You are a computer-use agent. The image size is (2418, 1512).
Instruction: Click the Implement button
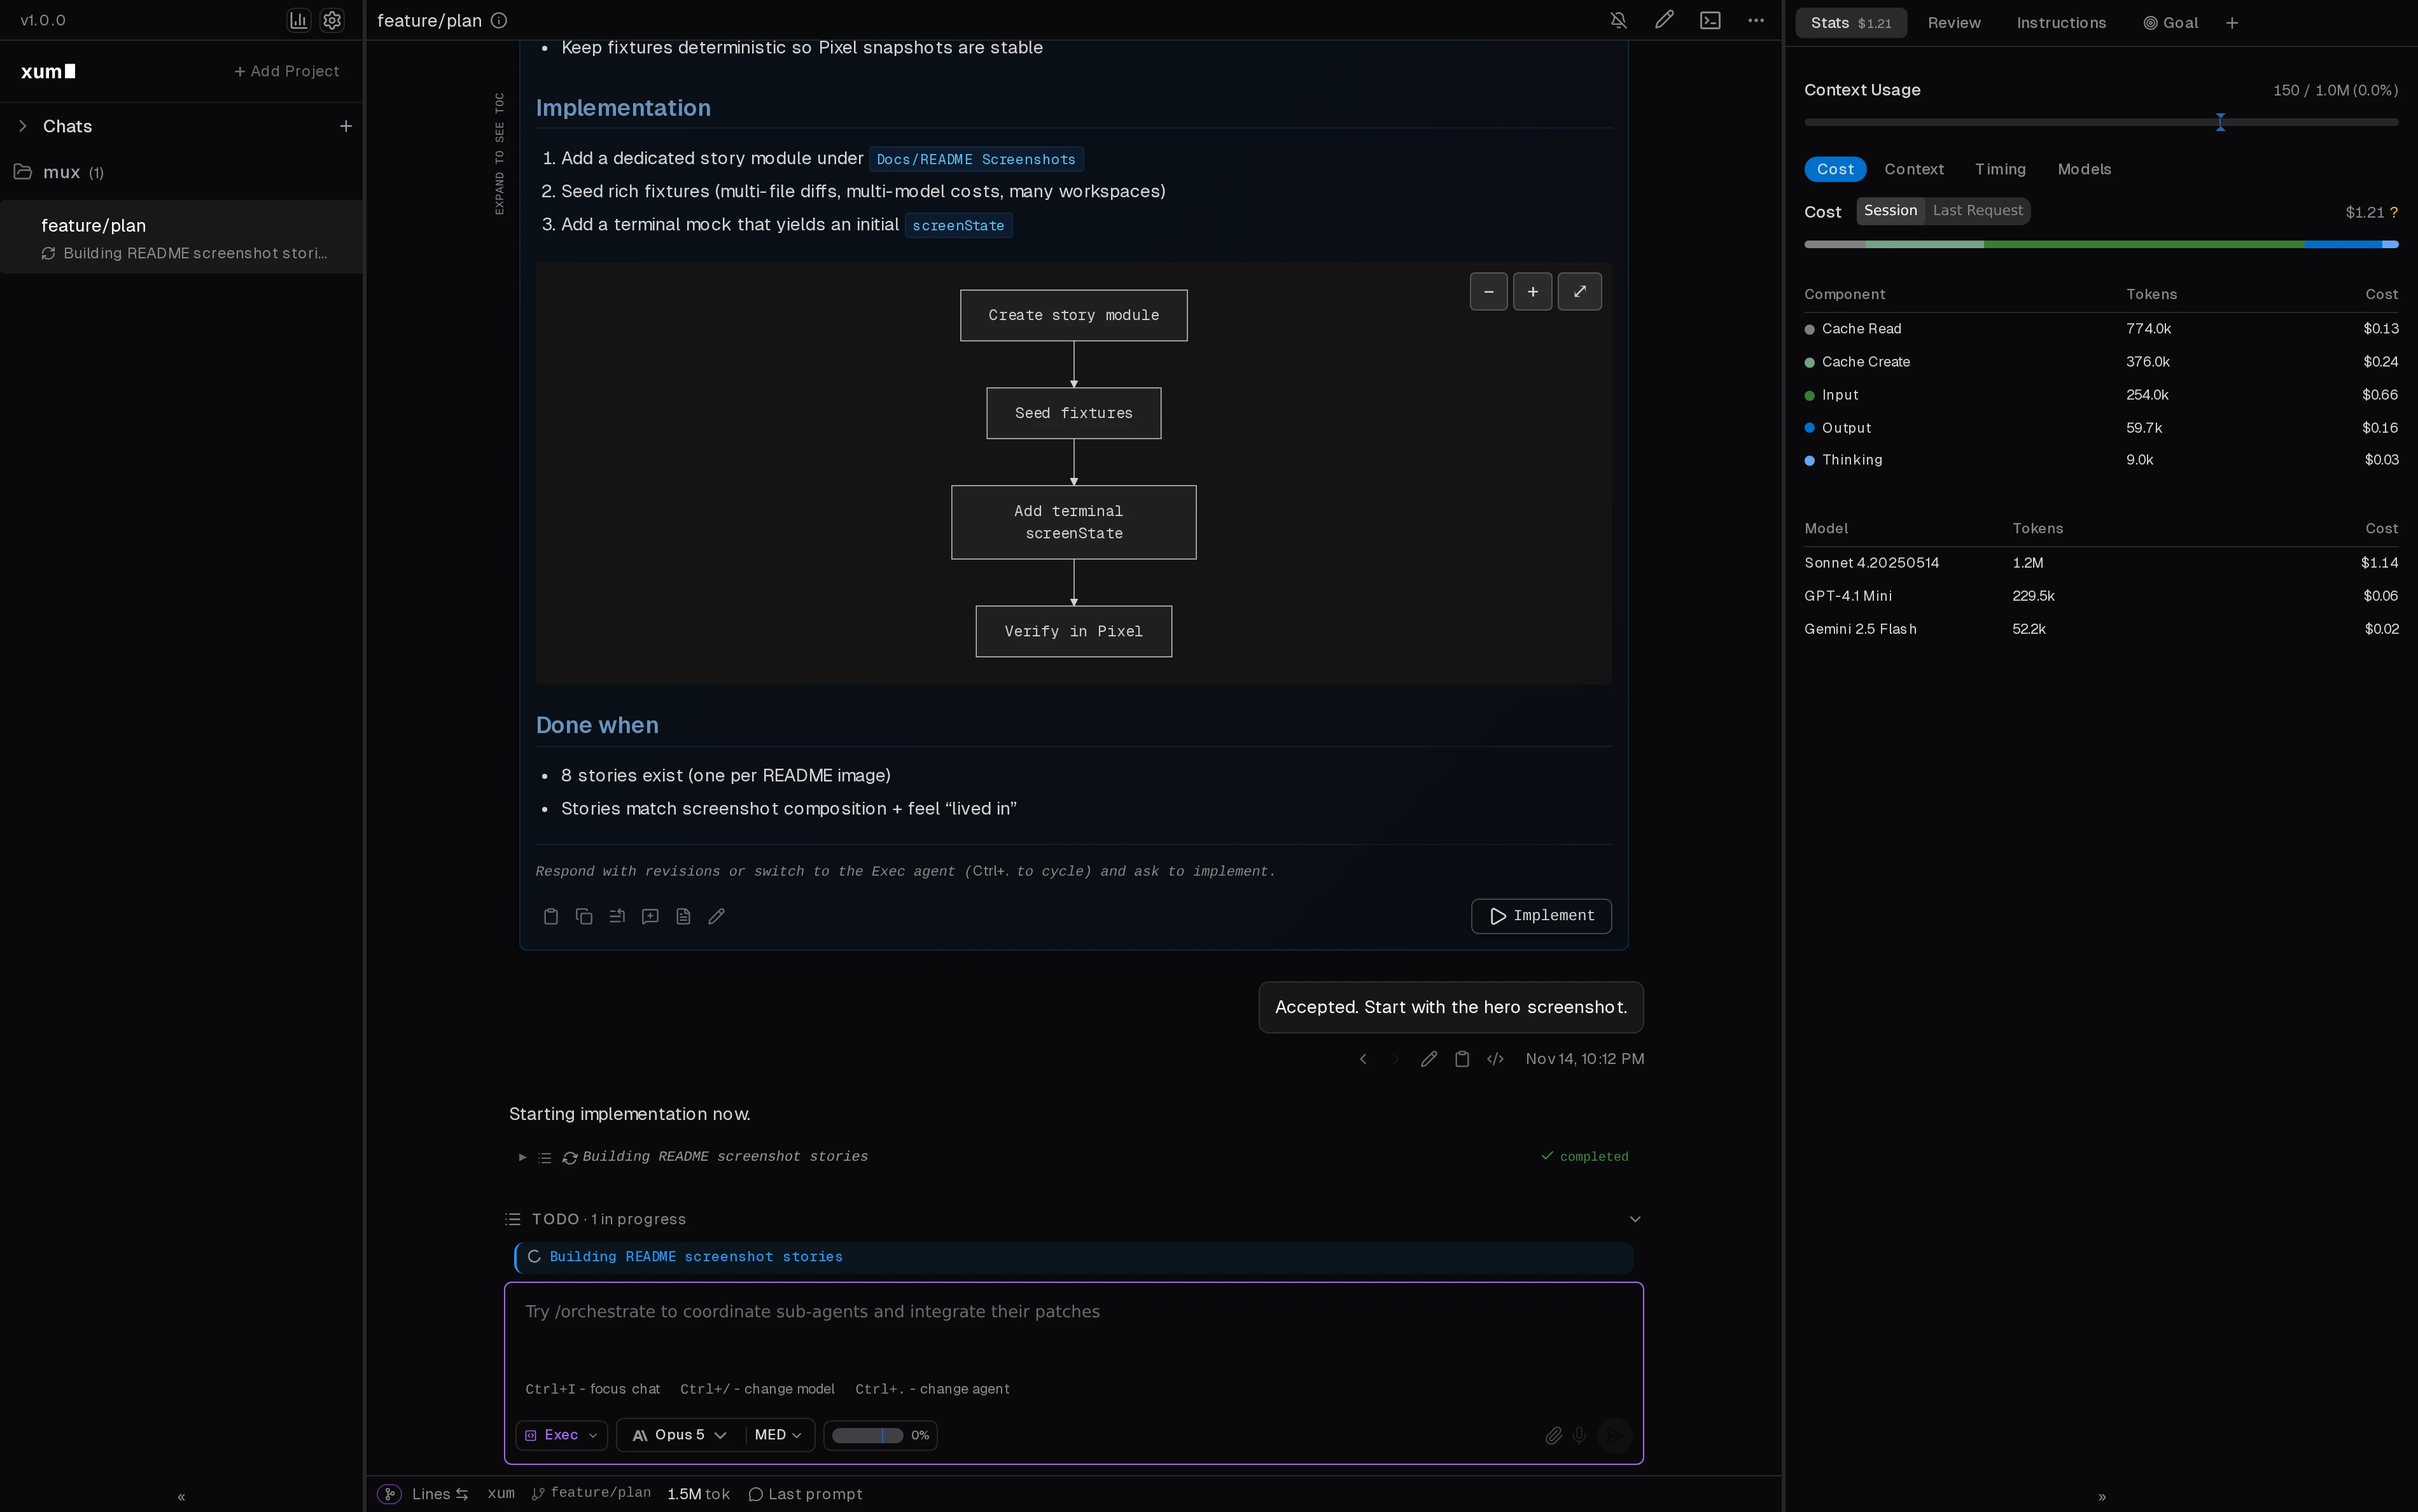(1541, 916)
